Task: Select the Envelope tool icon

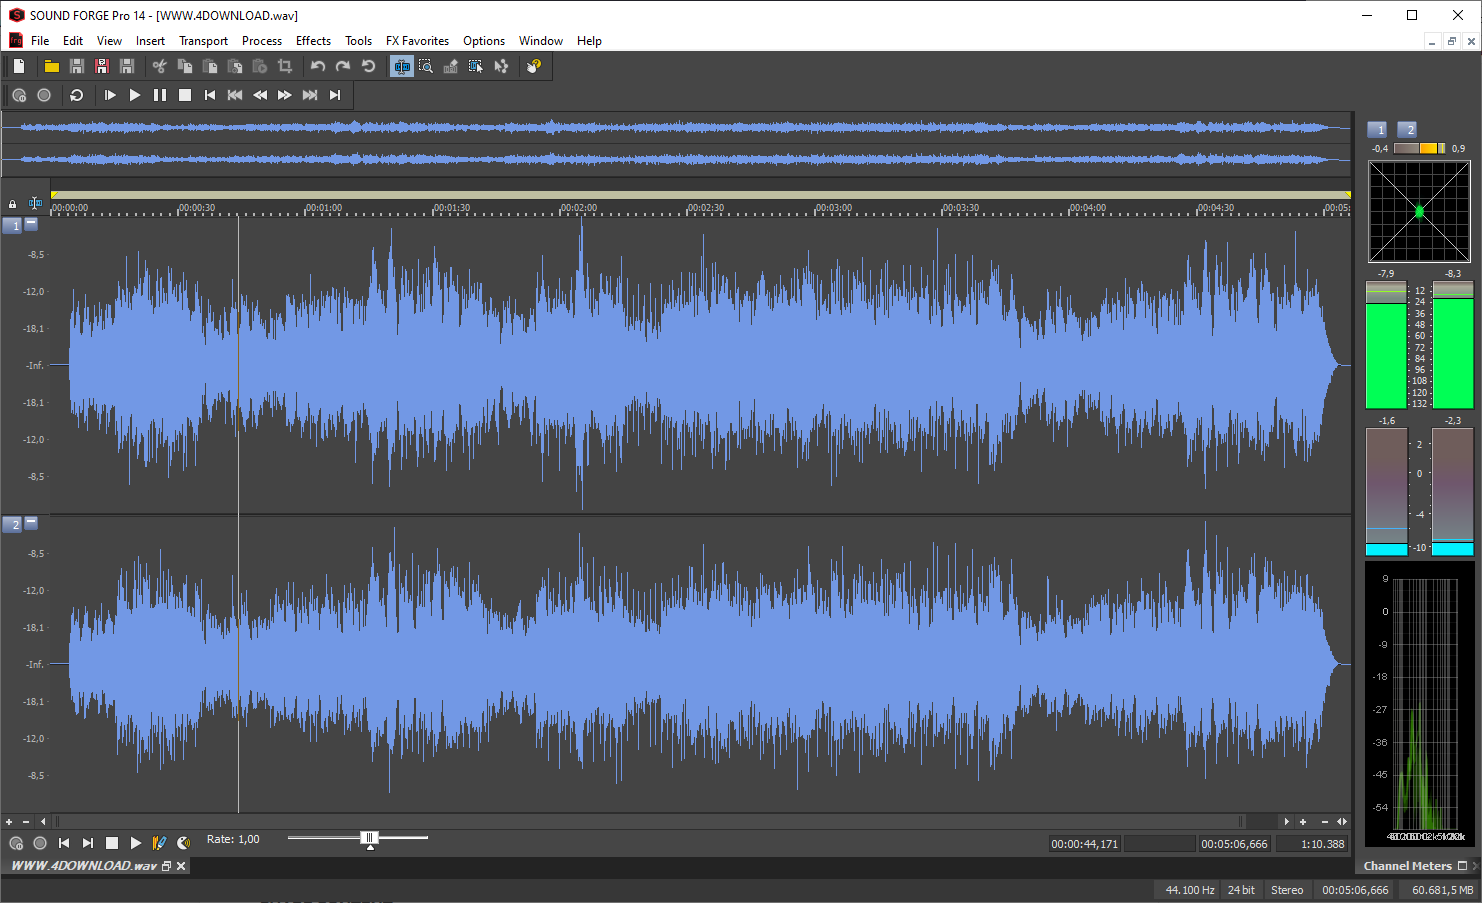Action: (x=501, y=66)
